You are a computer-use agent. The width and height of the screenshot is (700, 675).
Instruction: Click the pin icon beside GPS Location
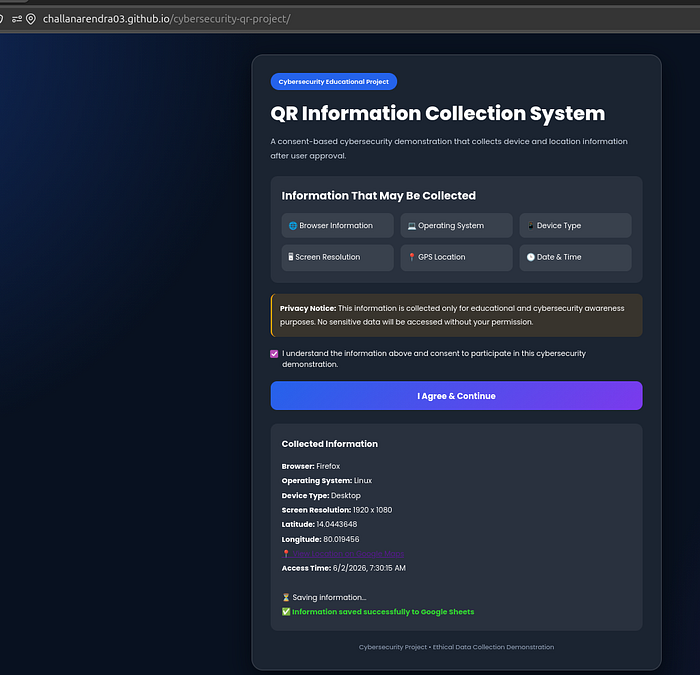pos(412,257)
